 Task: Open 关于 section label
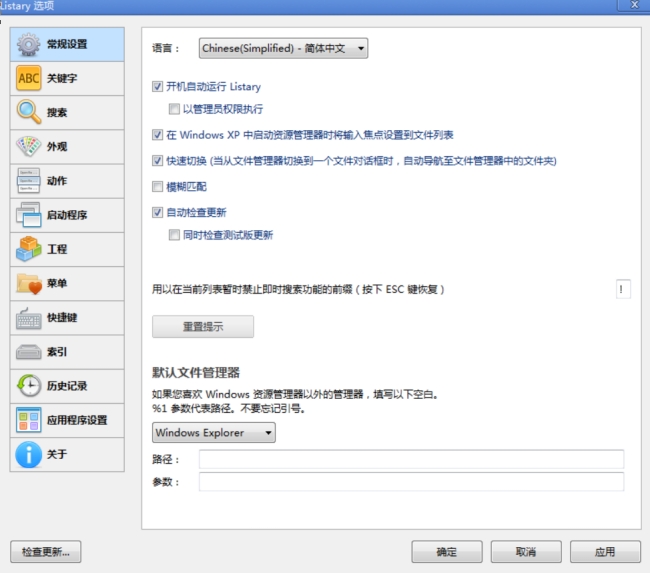[x=57, y=454]
